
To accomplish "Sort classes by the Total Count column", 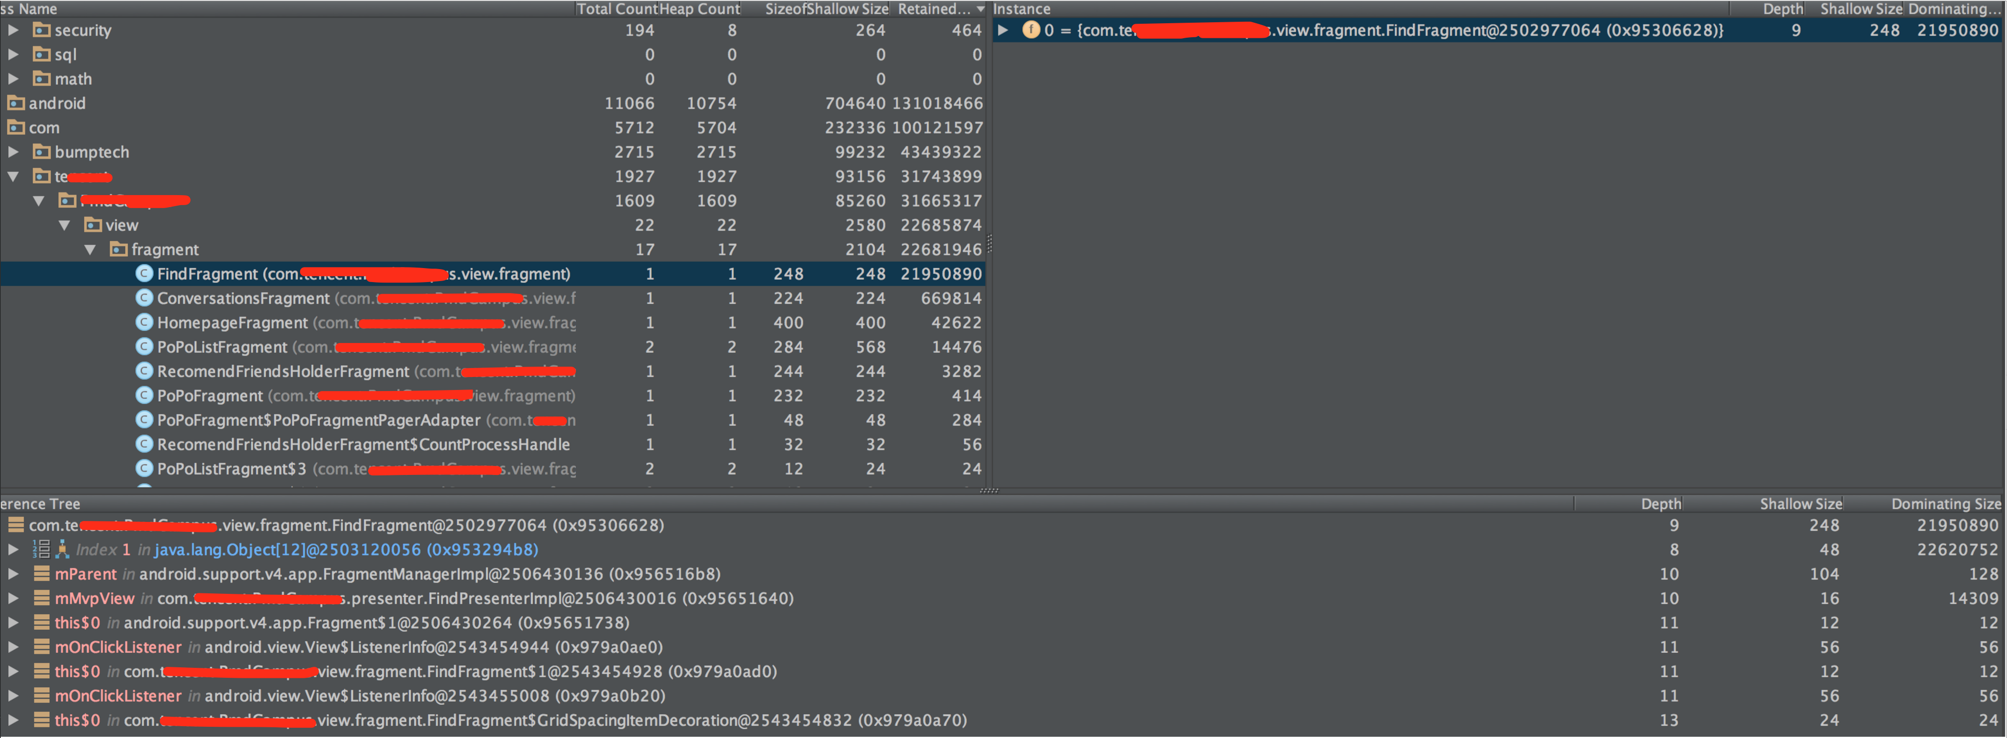I will (617, 9).
